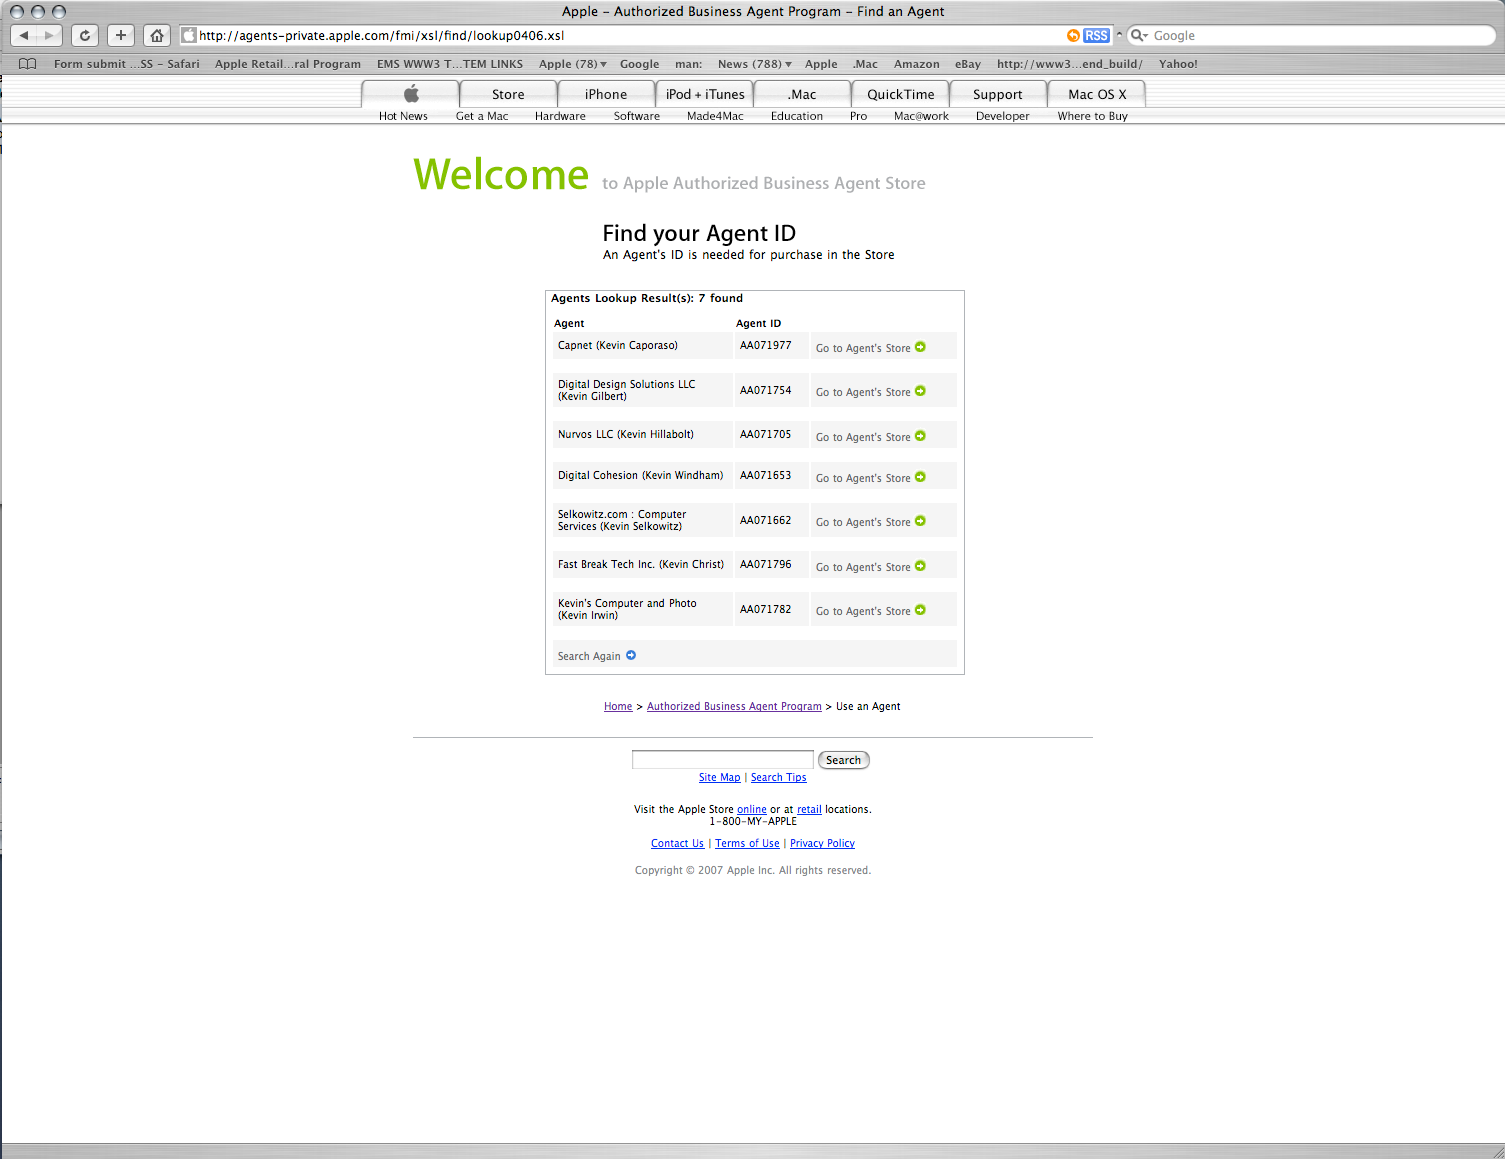Select Mac@work in the sub navigation

tap(921, 116)
